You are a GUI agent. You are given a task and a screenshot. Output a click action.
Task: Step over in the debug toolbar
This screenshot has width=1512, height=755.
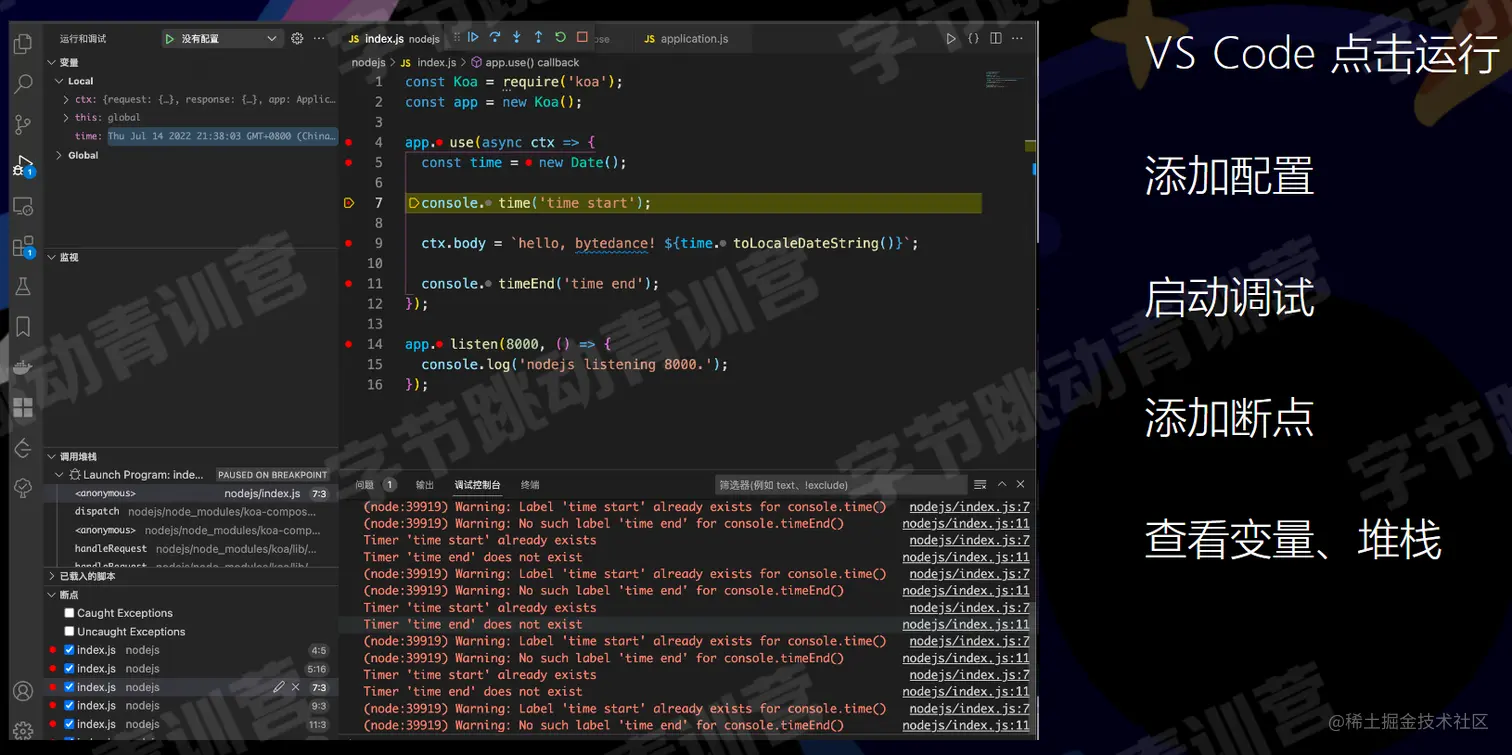(x=495, y=38)
